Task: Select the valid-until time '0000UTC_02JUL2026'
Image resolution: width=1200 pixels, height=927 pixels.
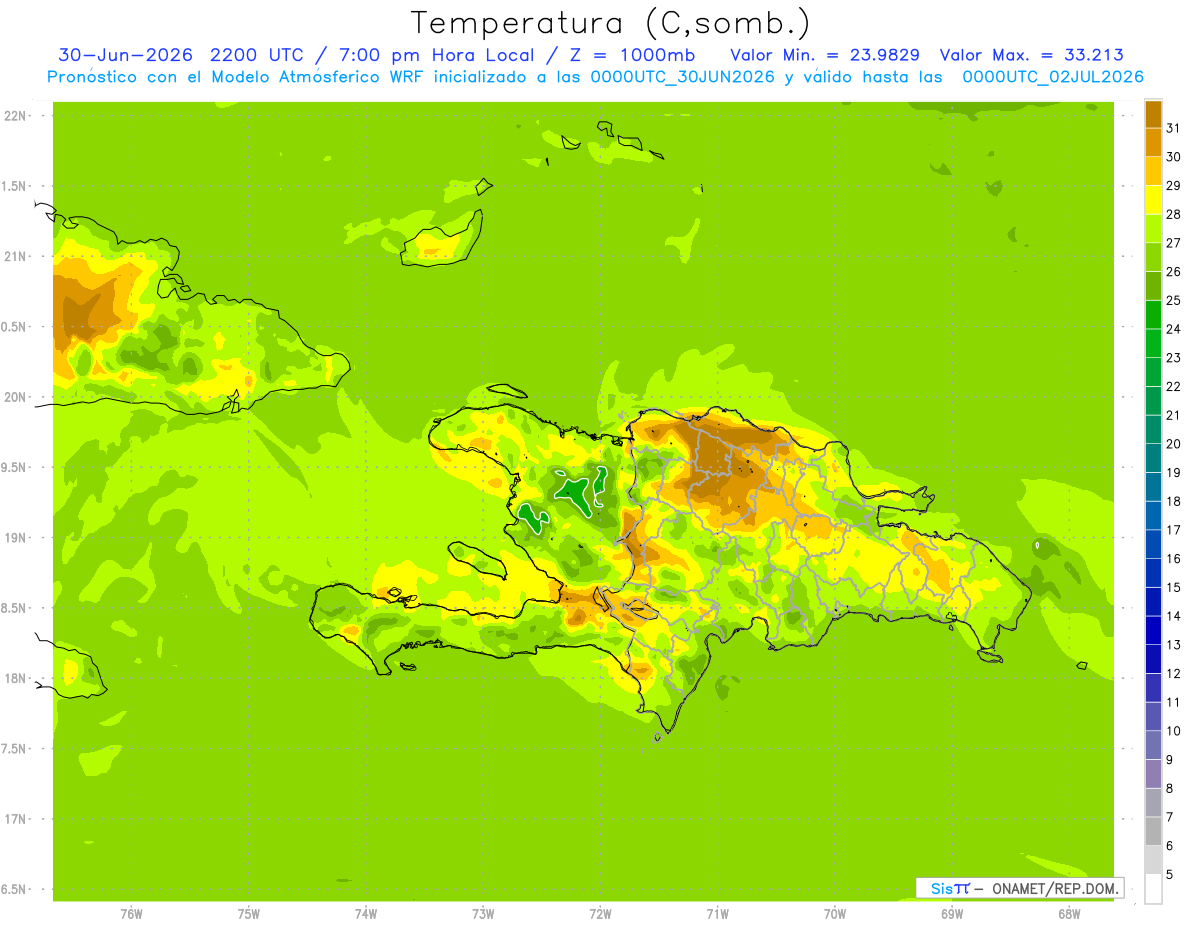Action: click(1053, 77)
